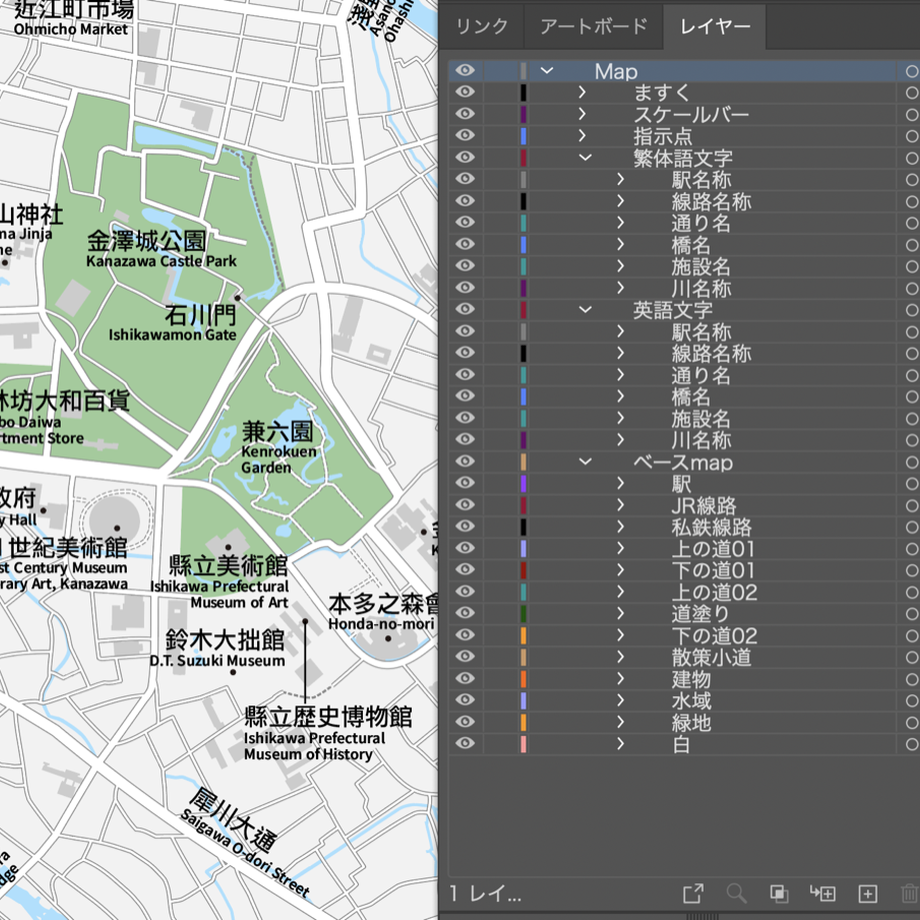920x920 pixels.
Task: Collapse the Map layer
Action: [547, 71]
